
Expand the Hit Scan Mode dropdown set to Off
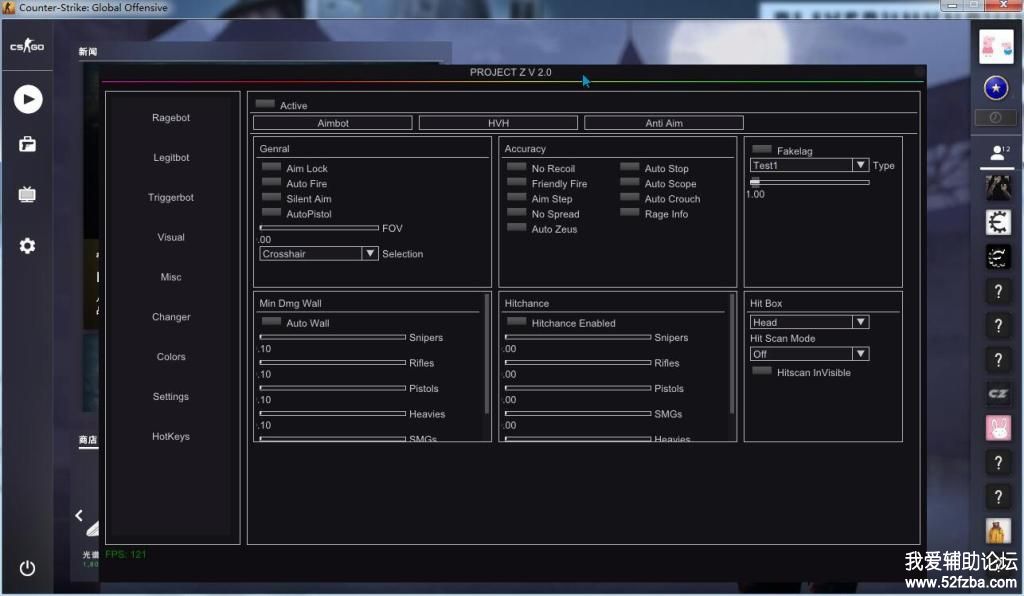[809, 354]
